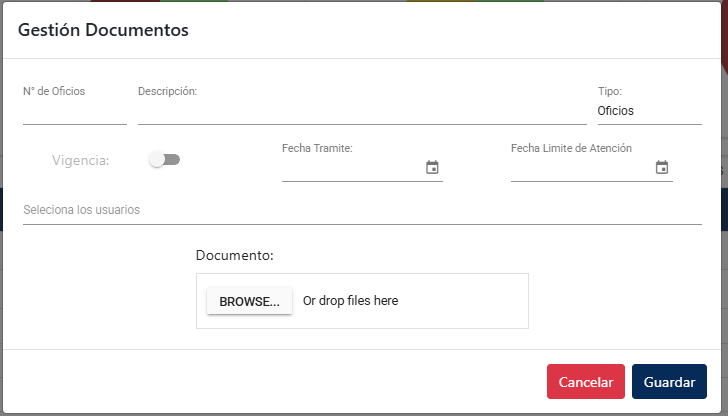Click the BROWSE... file button

tap(249, 301)
